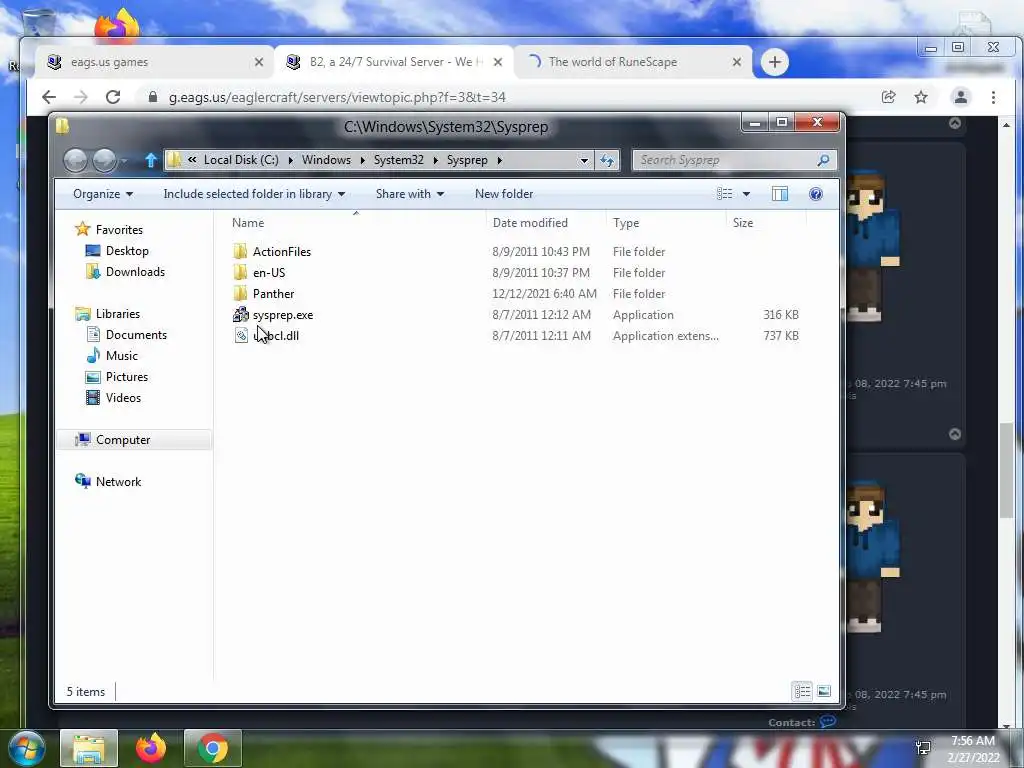The width and height of the screenshot is (1024, 768).
Task: Expand the address bar history dropdown
Action: pyautogui.click(x=584, y=161)
